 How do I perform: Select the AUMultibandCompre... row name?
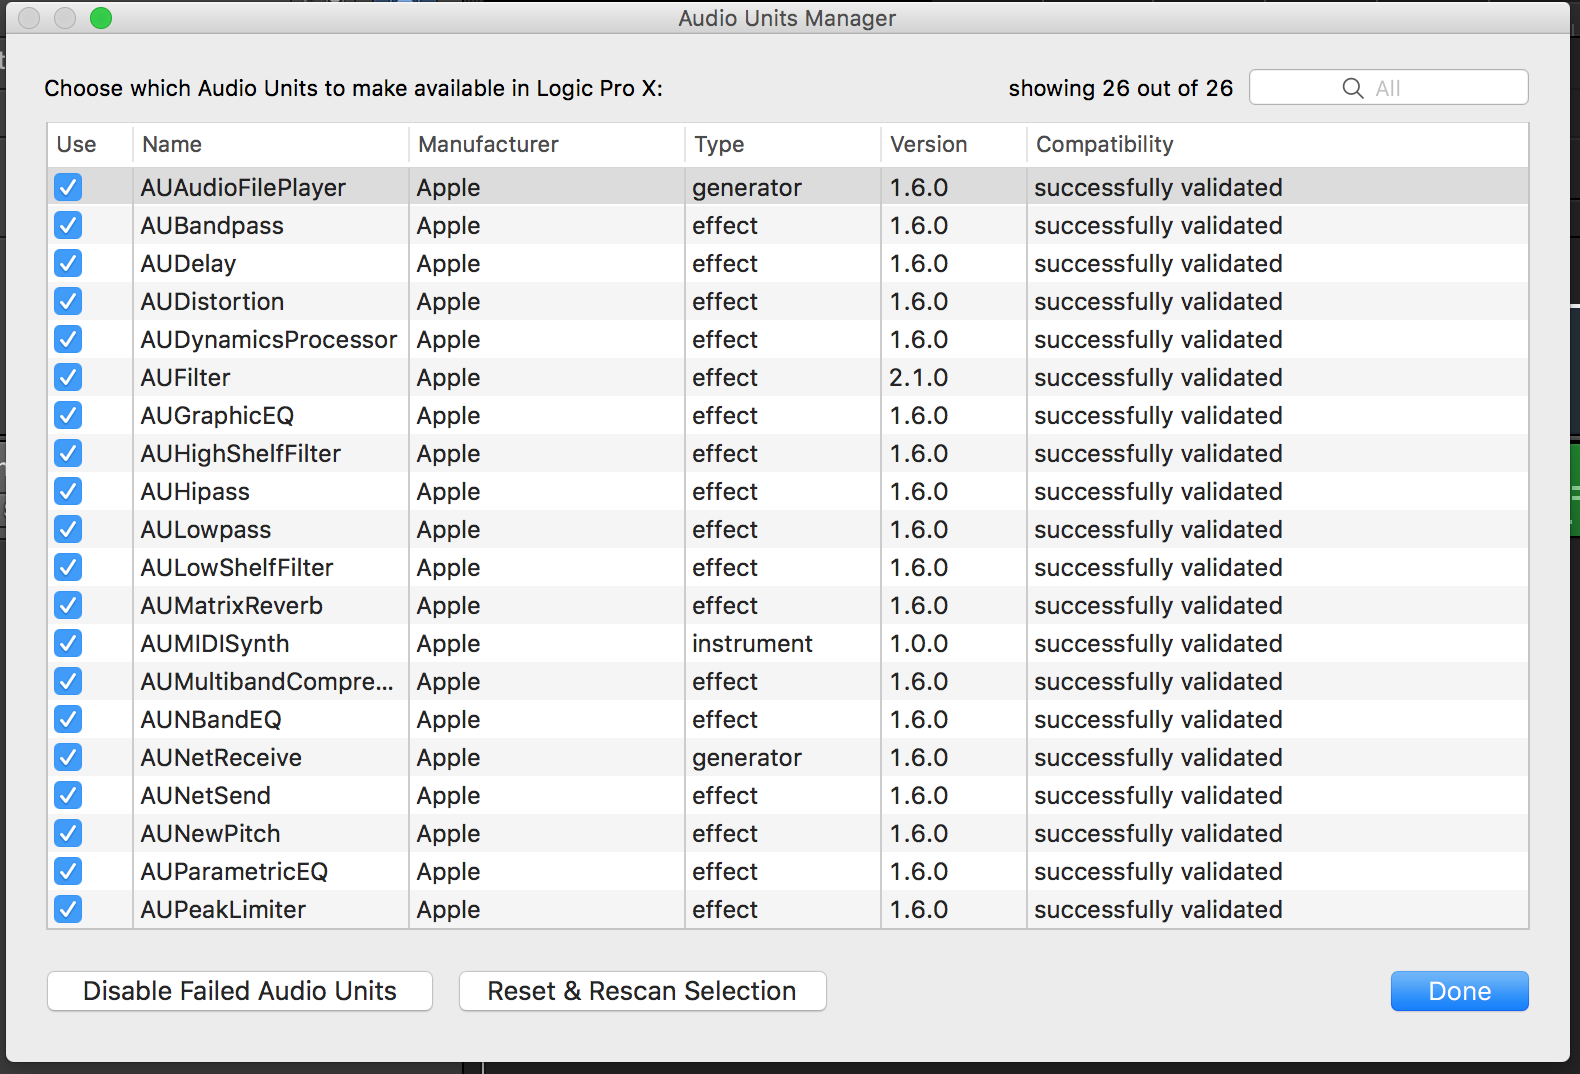tap(267, 682)
